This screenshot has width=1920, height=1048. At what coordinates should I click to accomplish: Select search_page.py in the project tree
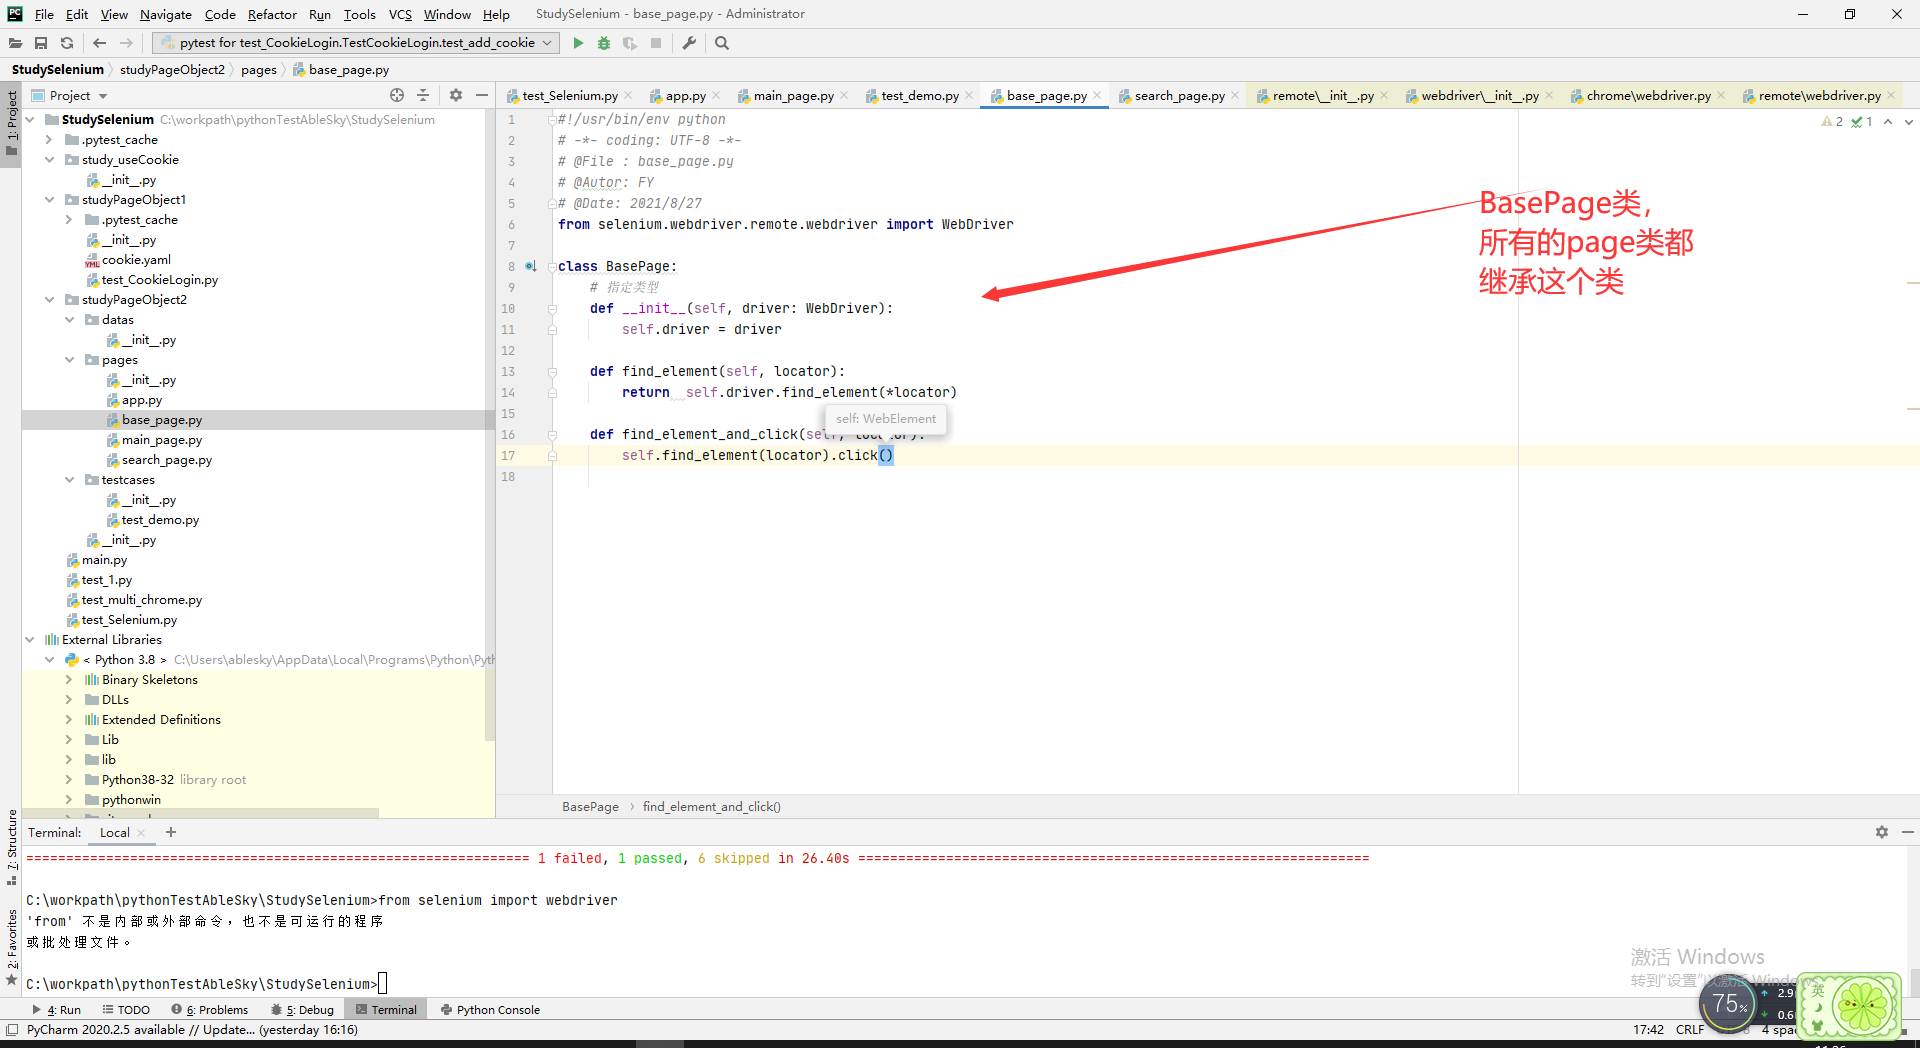pos(166,459)
